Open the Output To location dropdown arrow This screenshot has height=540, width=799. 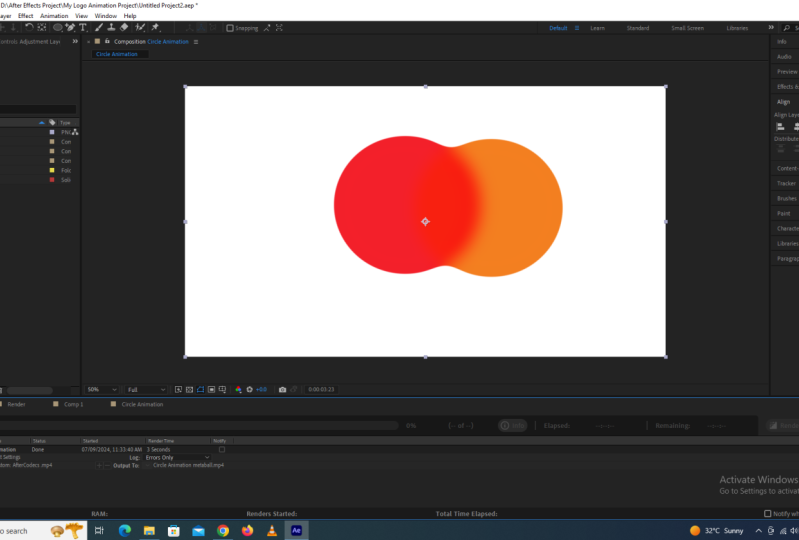(147, 466)
